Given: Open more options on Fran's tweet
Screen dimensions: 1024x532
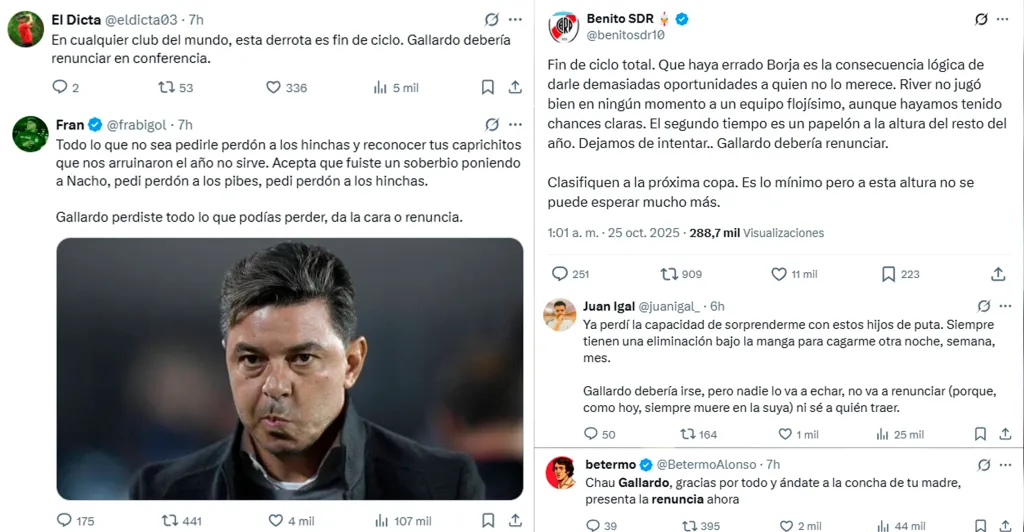Looking at the screenshot, I should pyautogui.click(x=515, y=125).
